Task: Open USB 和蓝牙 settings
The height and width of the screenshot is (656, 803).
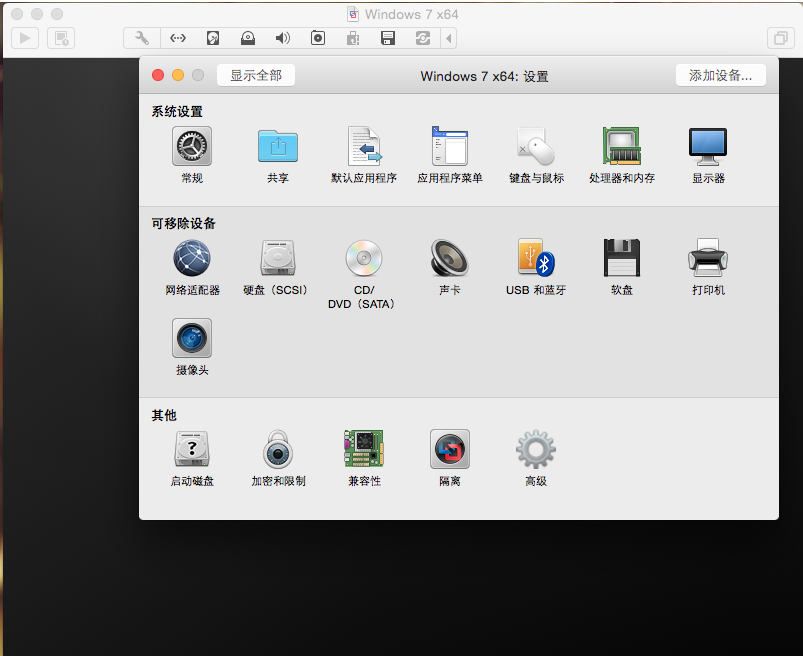Action: pos(536,258)
